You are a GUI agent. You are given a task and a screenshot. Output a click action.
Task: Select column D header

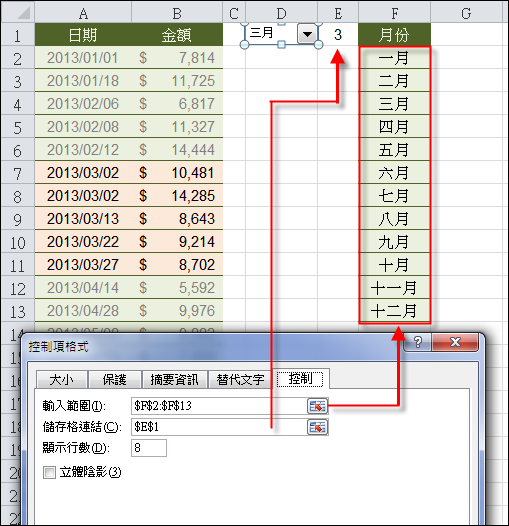(x=281, y=13)
